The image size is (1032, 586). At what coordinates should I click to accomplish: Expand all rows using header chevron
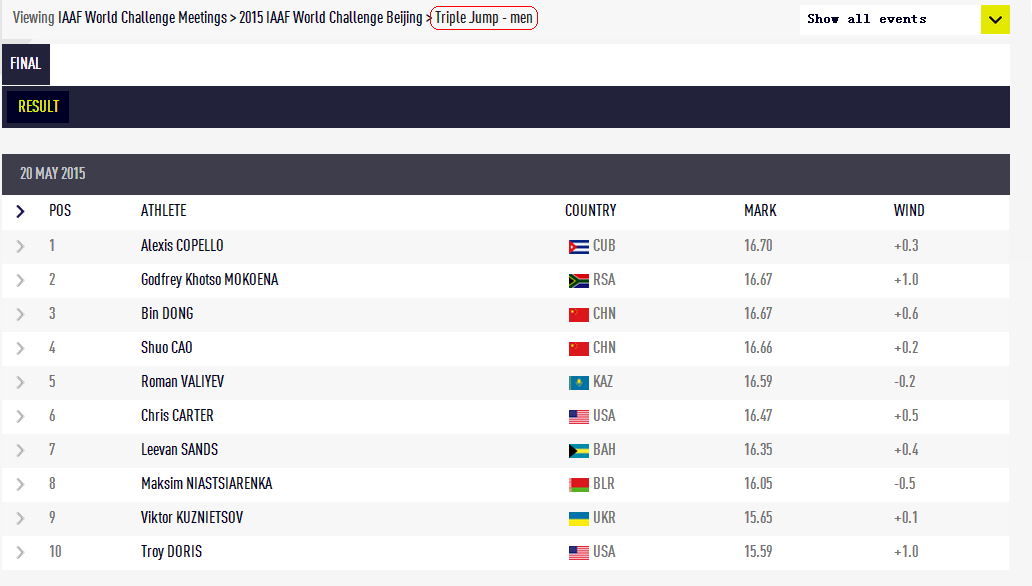pyautogui.click(x=20, y=211)
